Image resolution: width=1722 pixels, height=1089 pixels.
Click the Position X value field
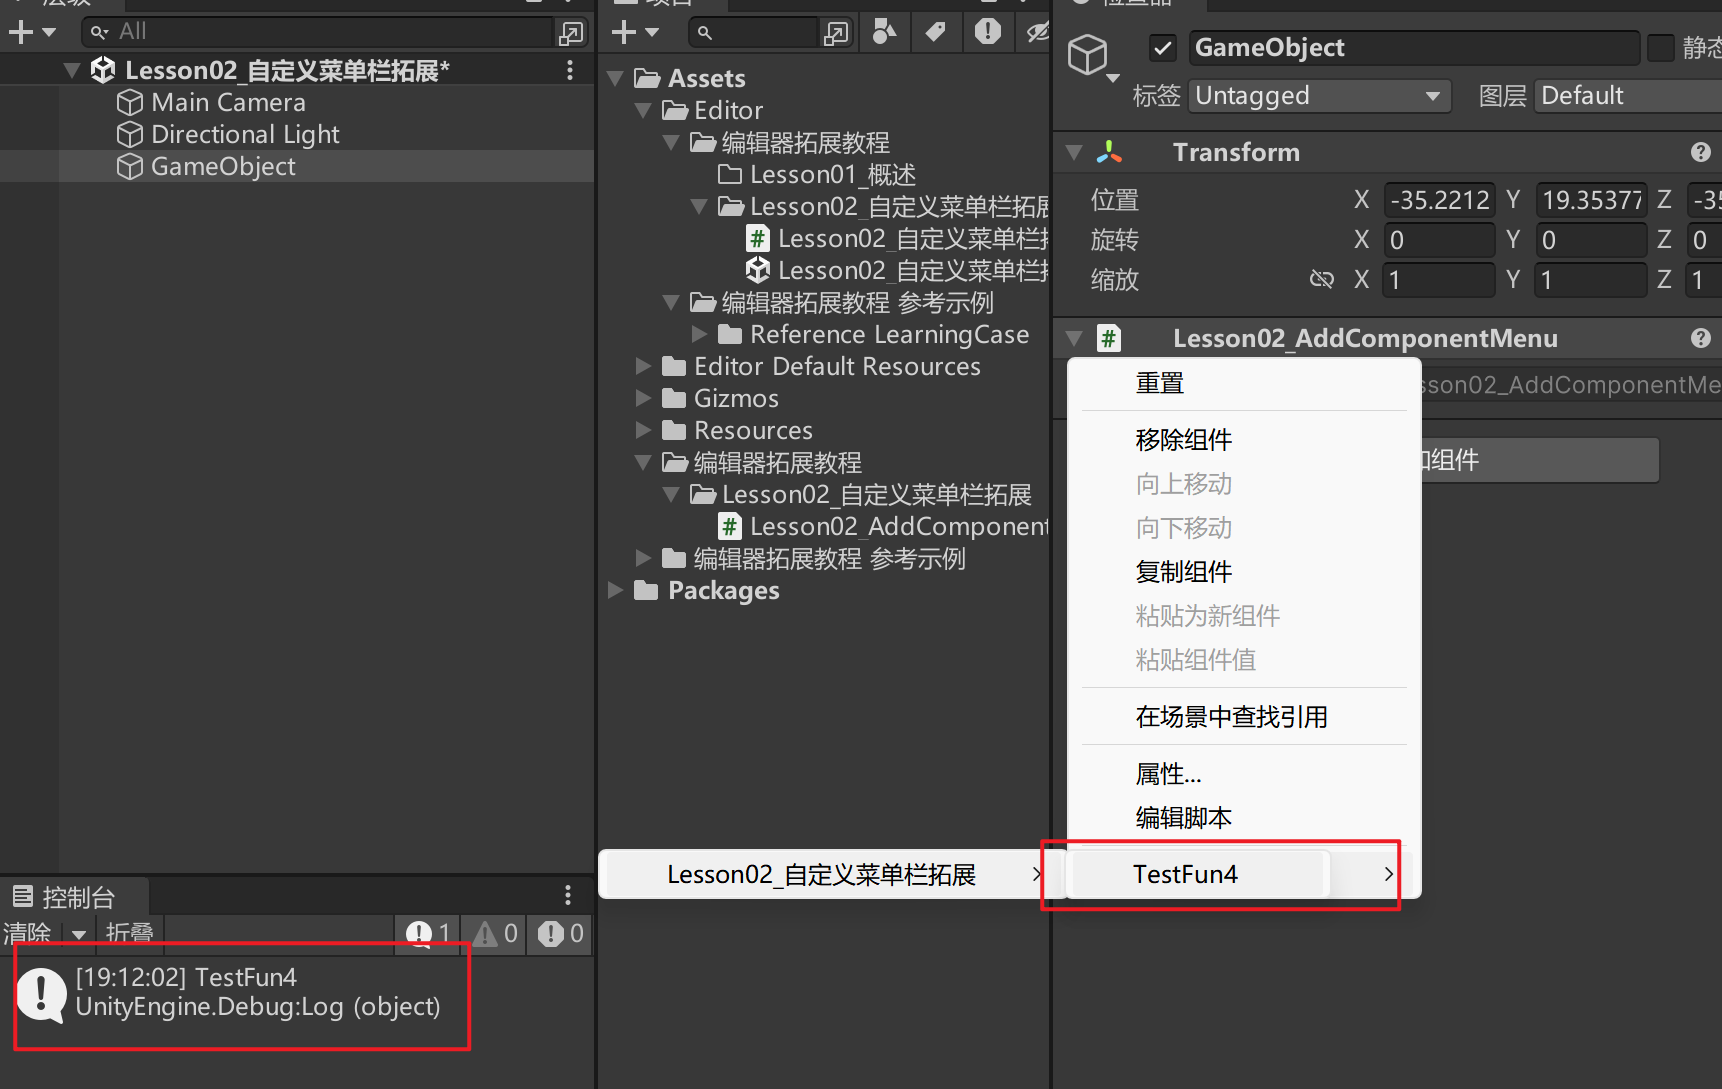(1438, 200)
